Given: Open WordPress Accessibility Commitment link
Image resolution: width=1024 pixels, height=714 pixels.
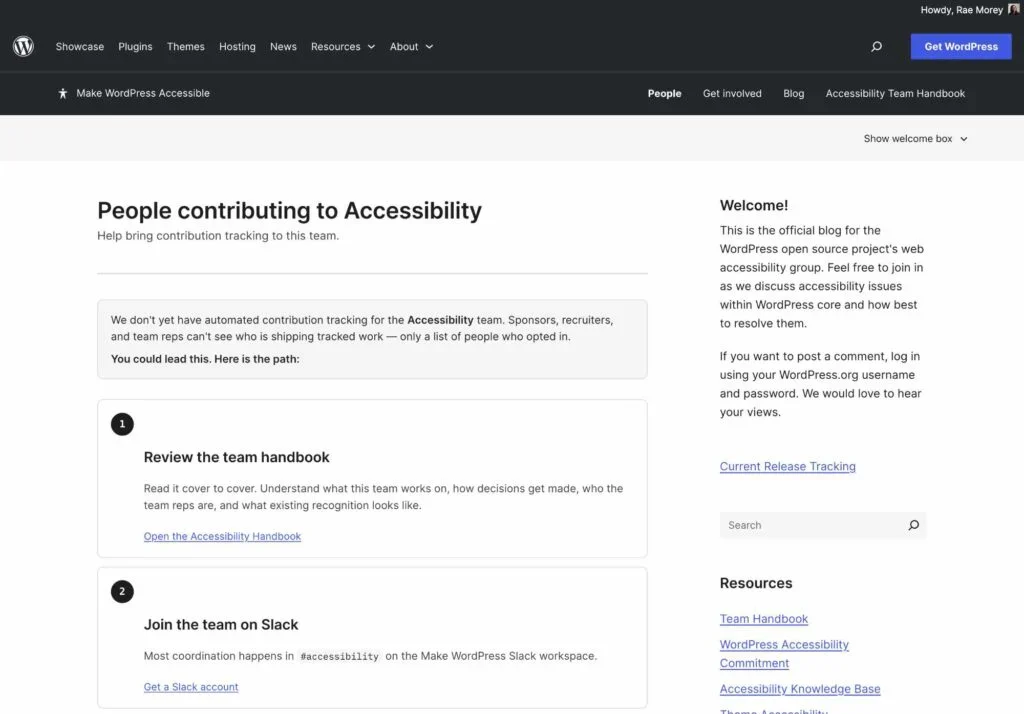Looking at the screenshot, I should click(x=784, y=654).
